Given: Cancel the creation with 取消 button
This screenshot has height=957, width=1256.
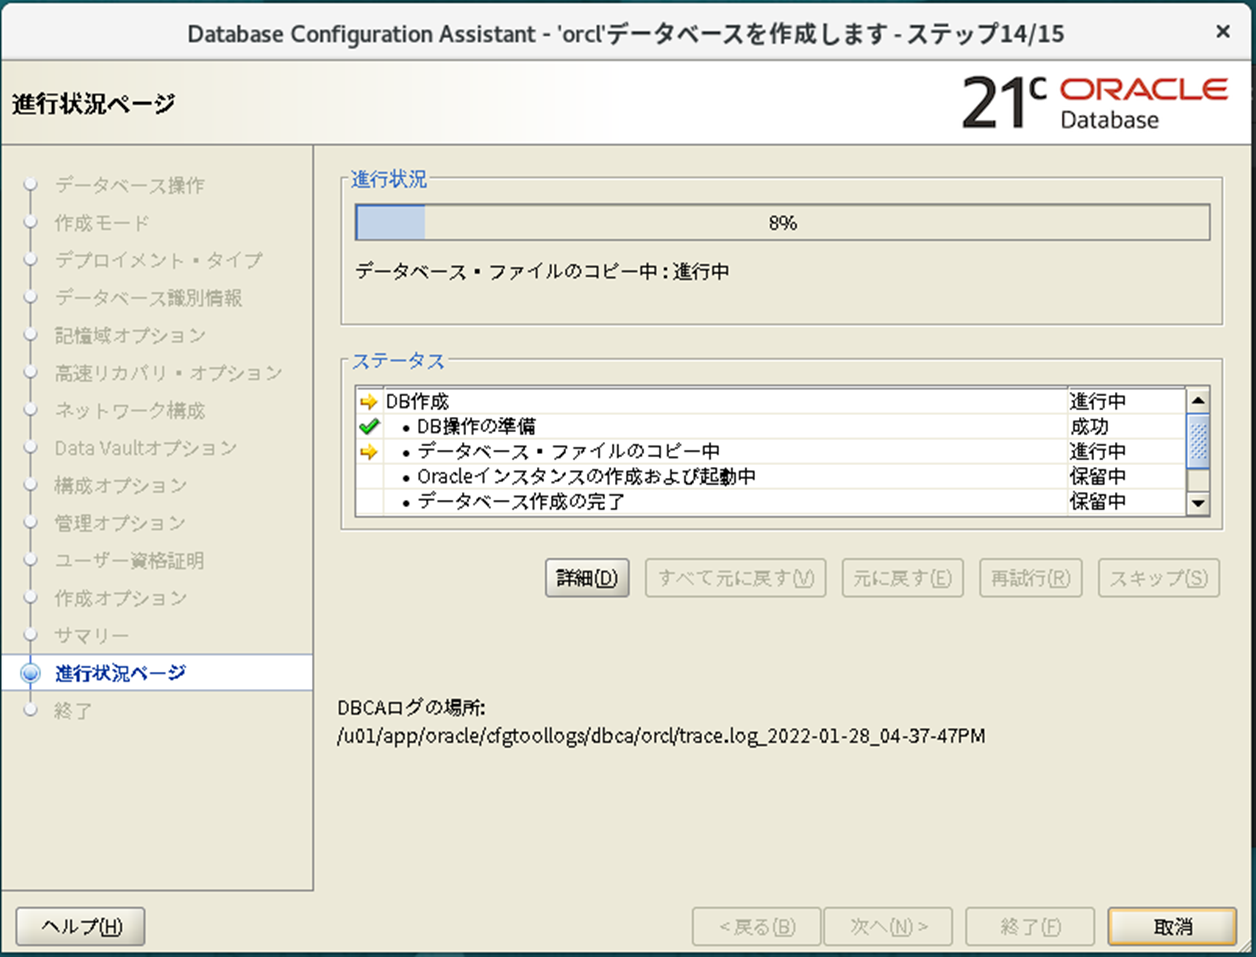Looking at the screenshot, I should pos(1172,926).
